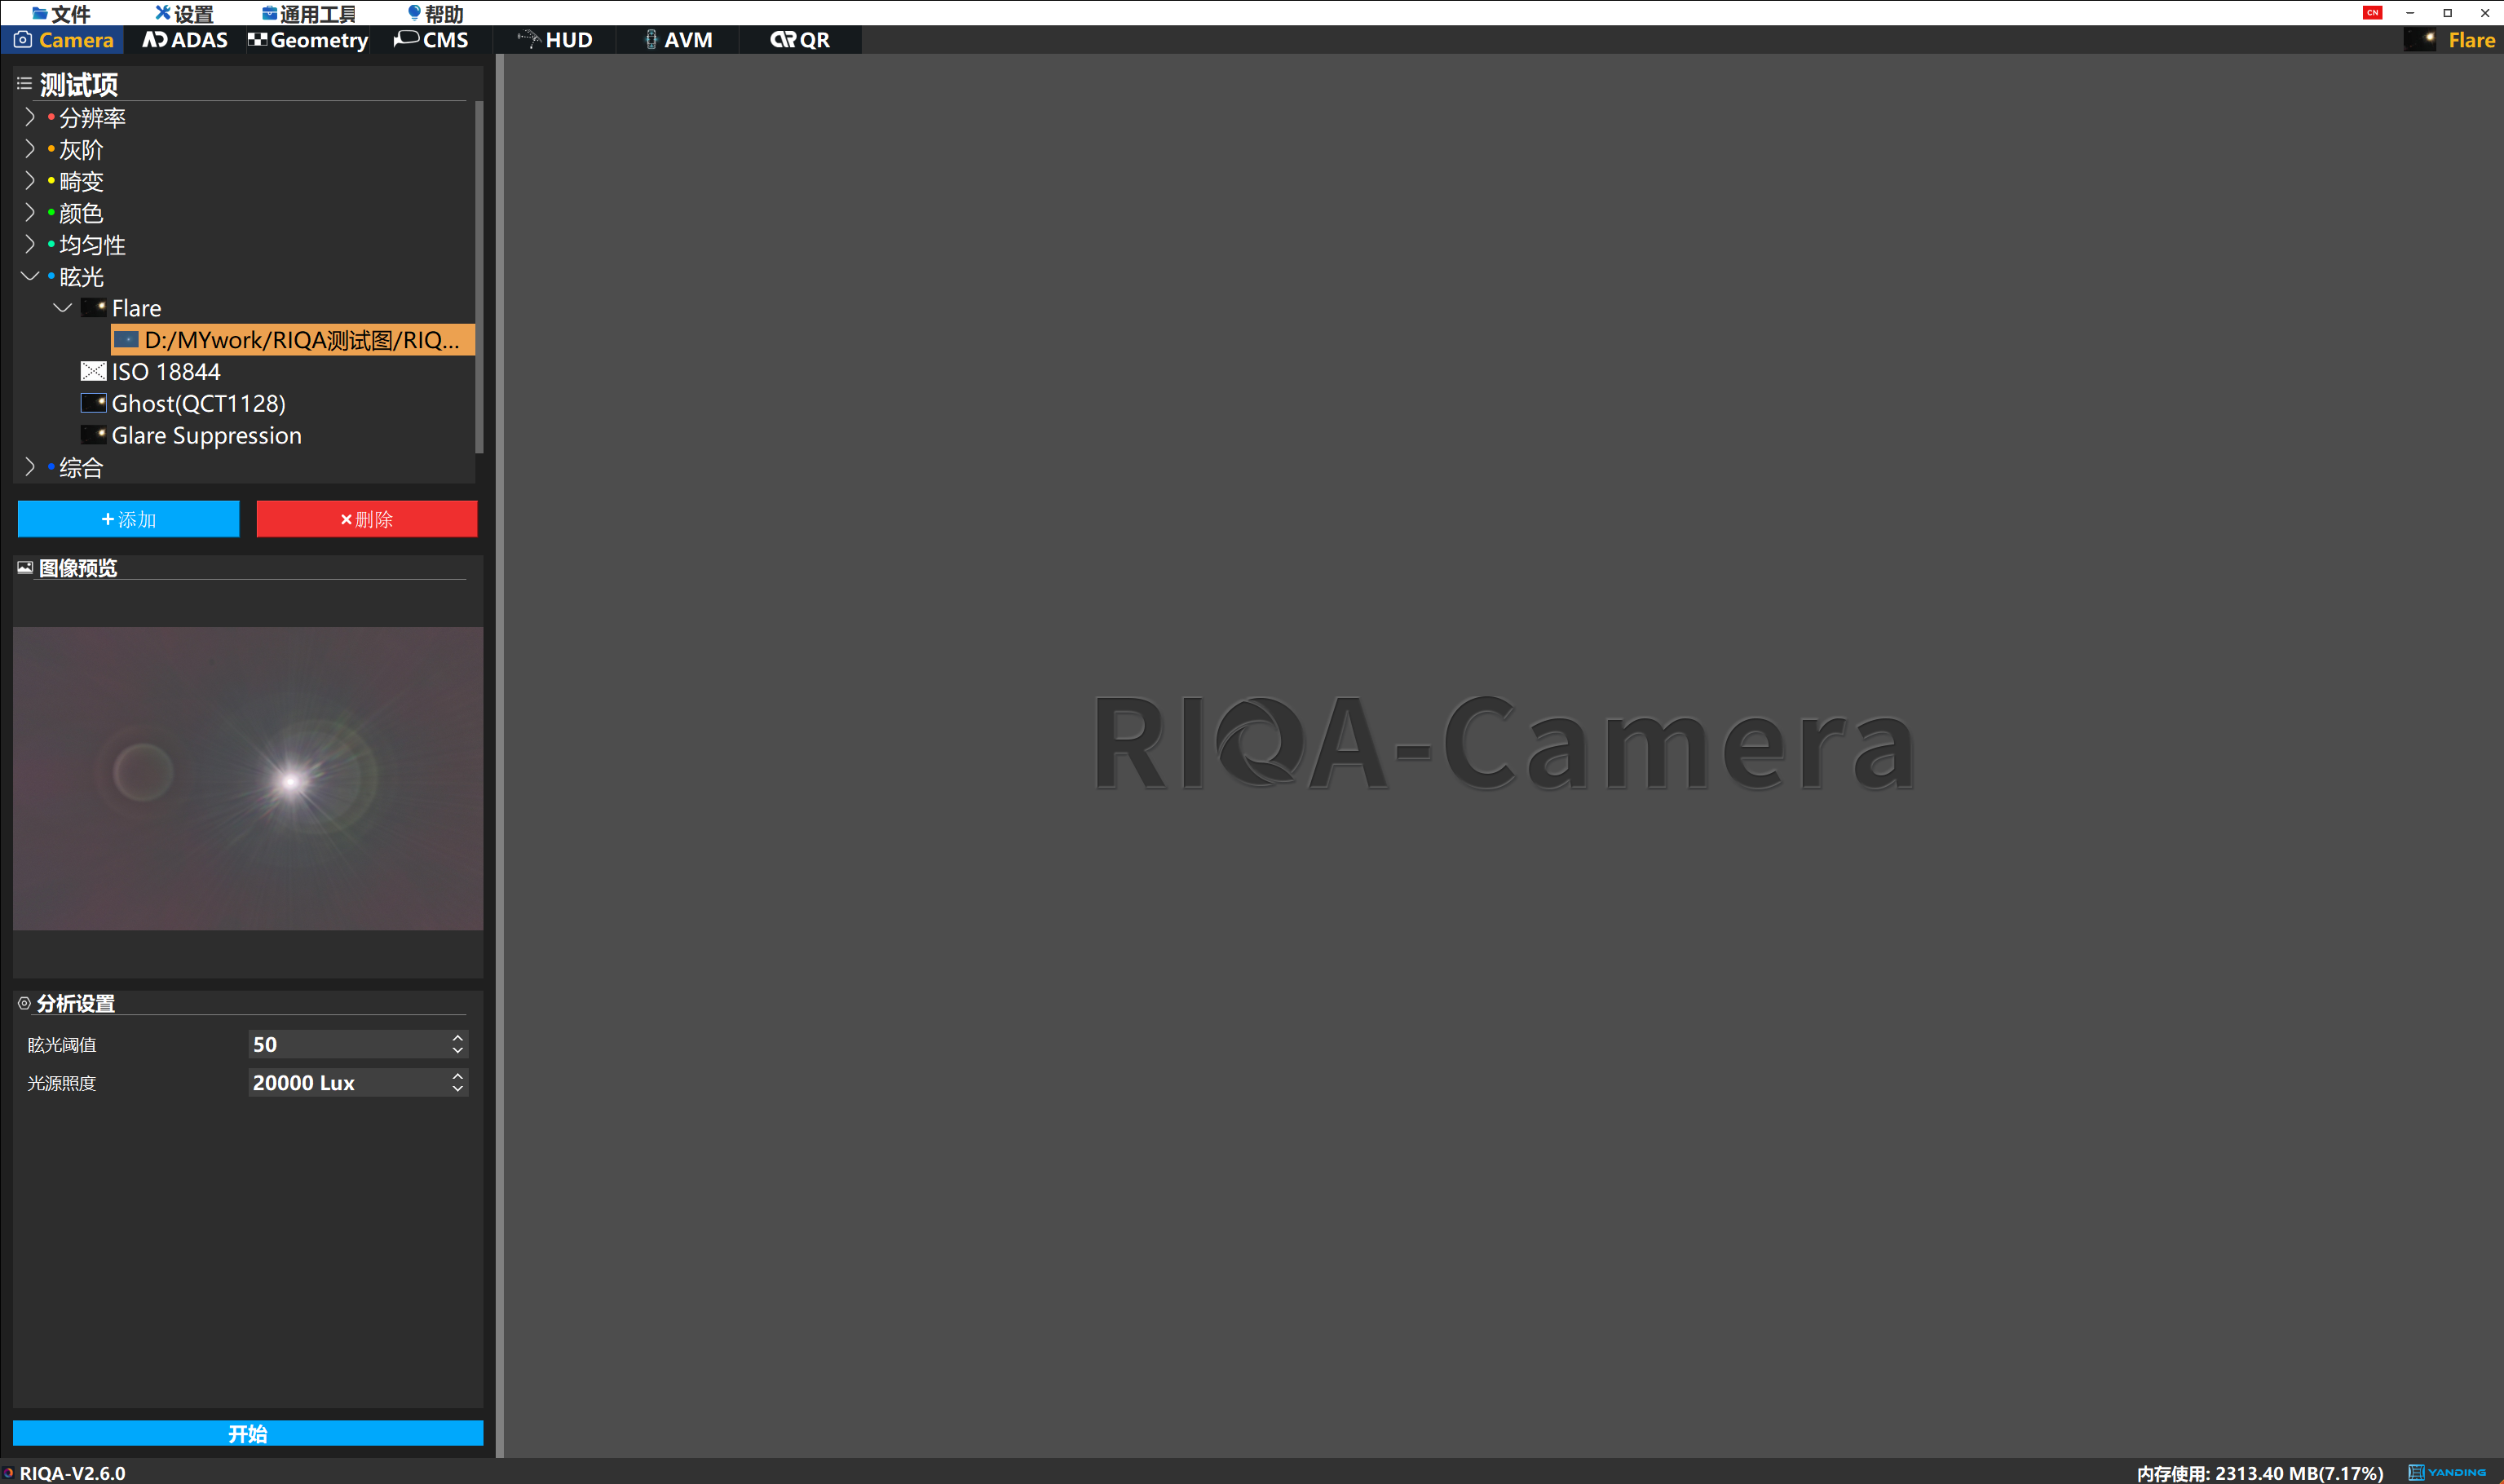Open the QR code module
Screen dimensions: 2504x1484
pyautogui.click(x=800, y=40)
